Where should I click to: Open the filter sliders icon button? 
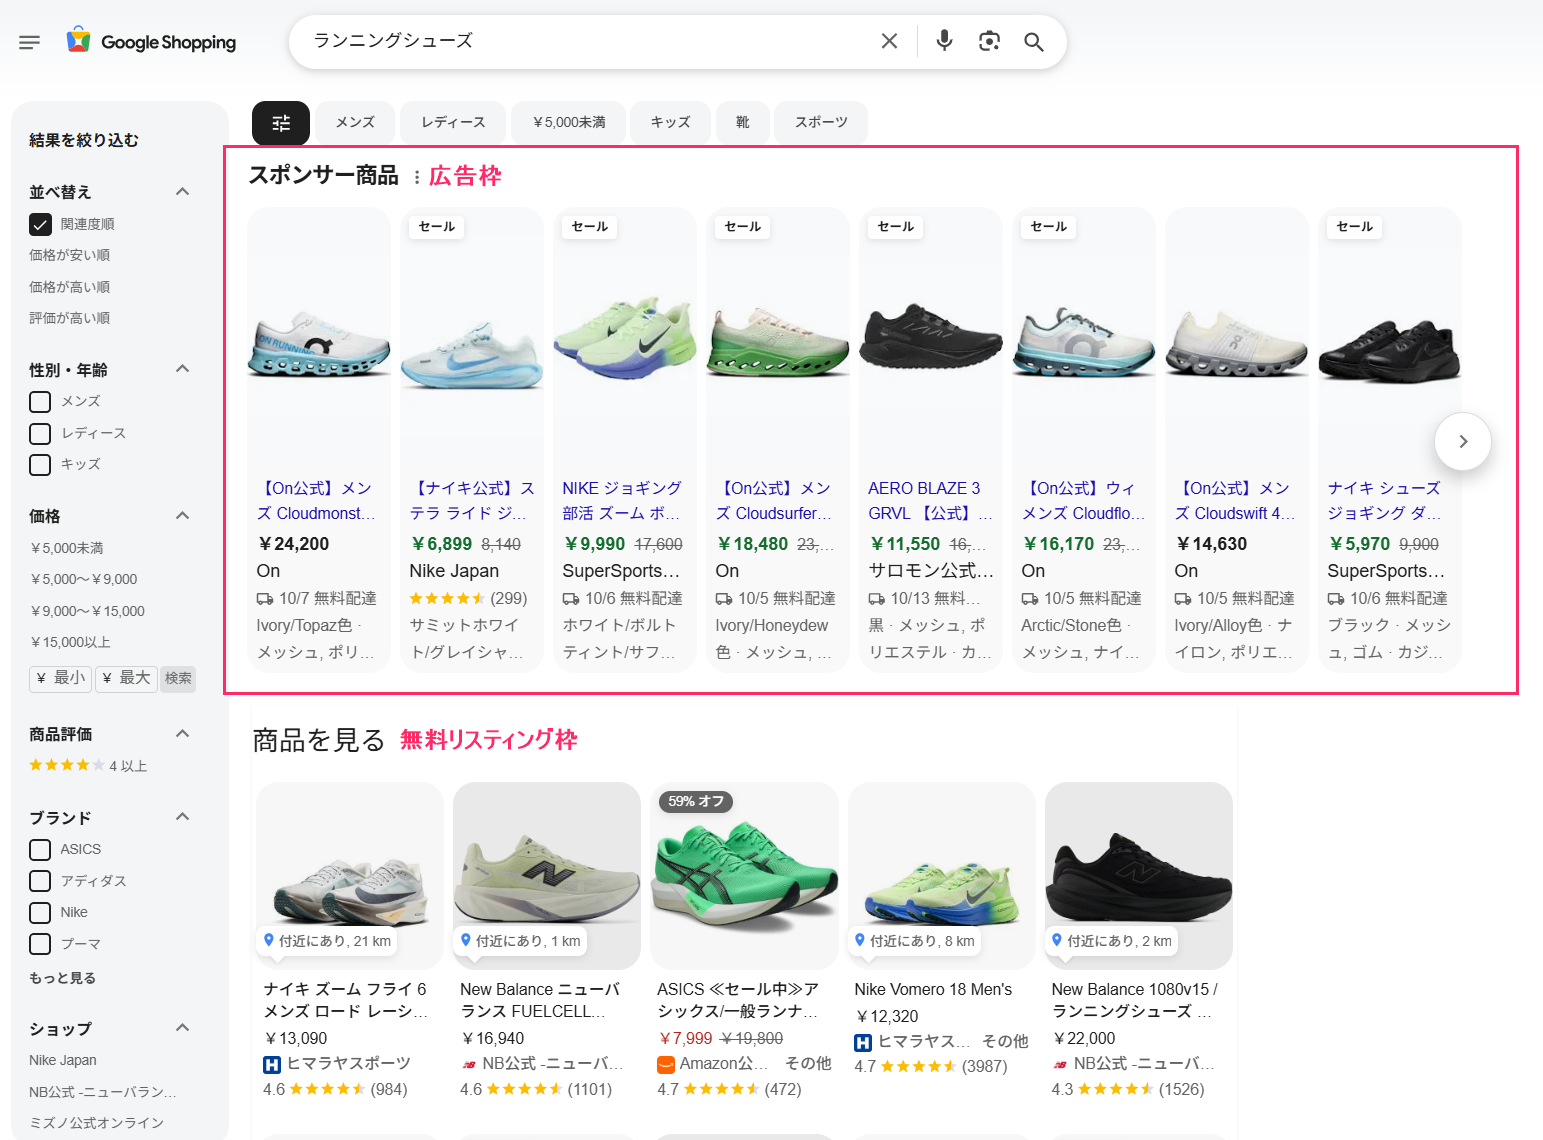(x=281, y=123)
